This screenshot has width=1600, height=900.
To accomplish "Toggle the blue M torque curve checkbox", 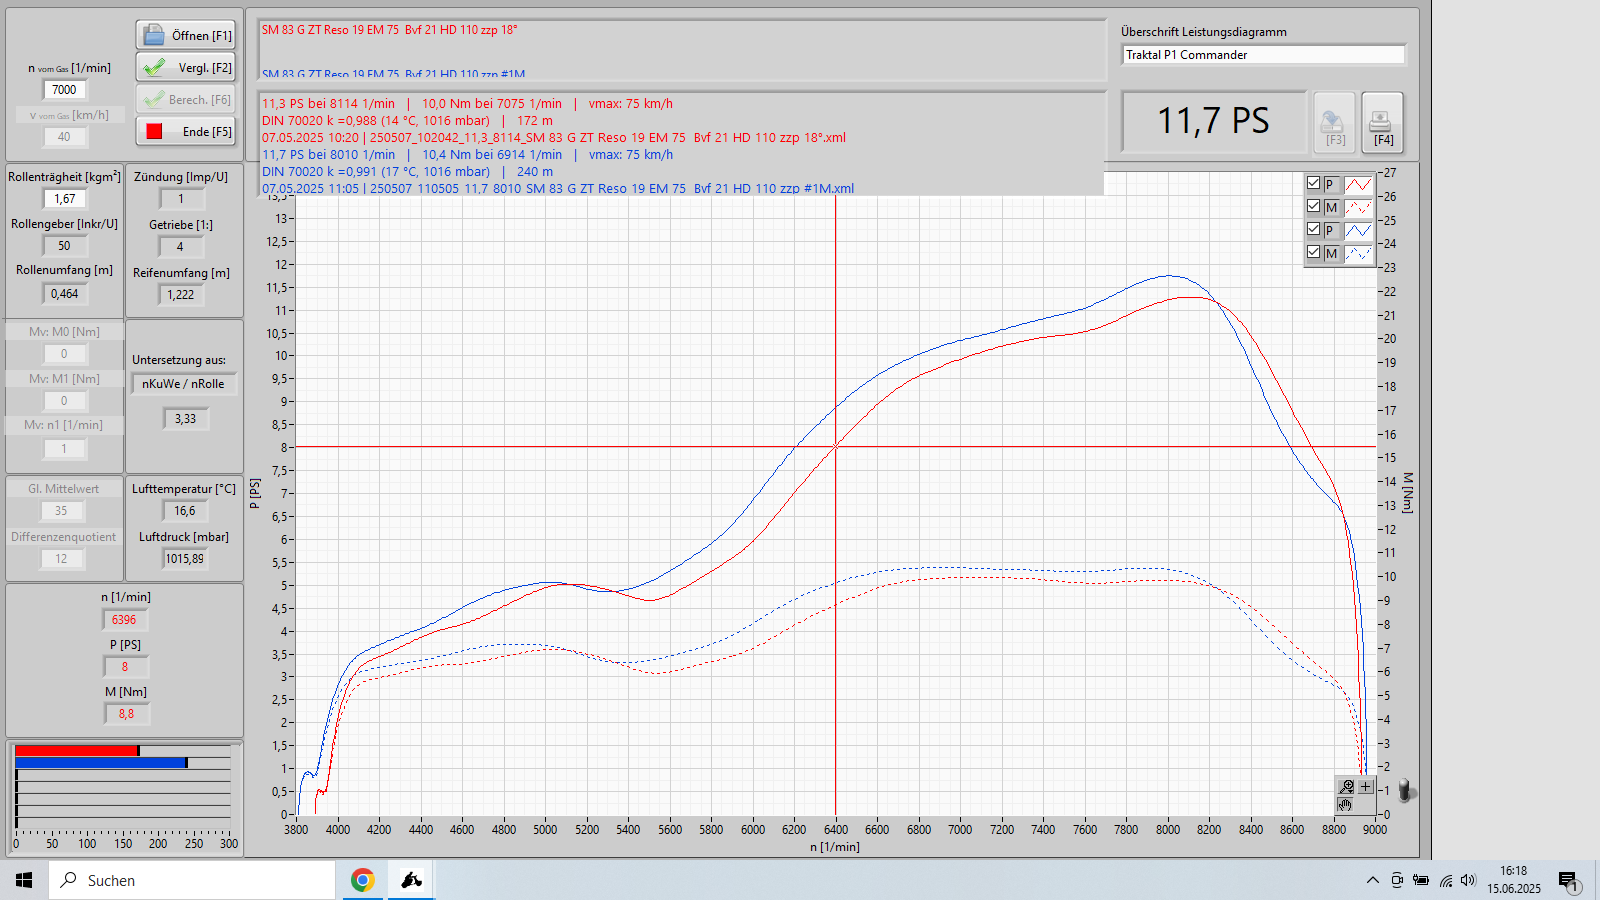I will point(1314,252).
